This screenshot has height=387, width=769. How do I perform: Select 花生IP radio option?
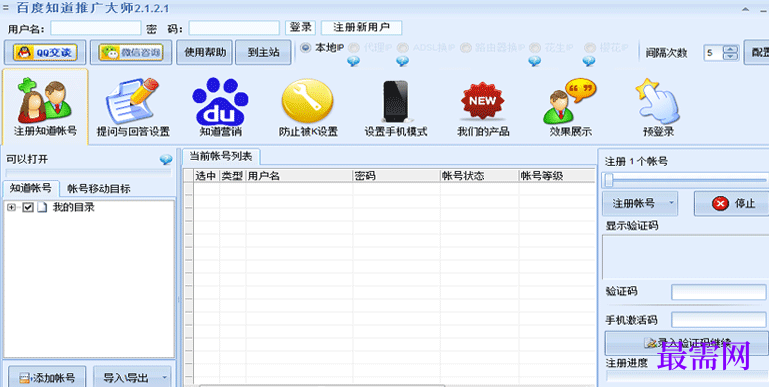coord(535,48)
